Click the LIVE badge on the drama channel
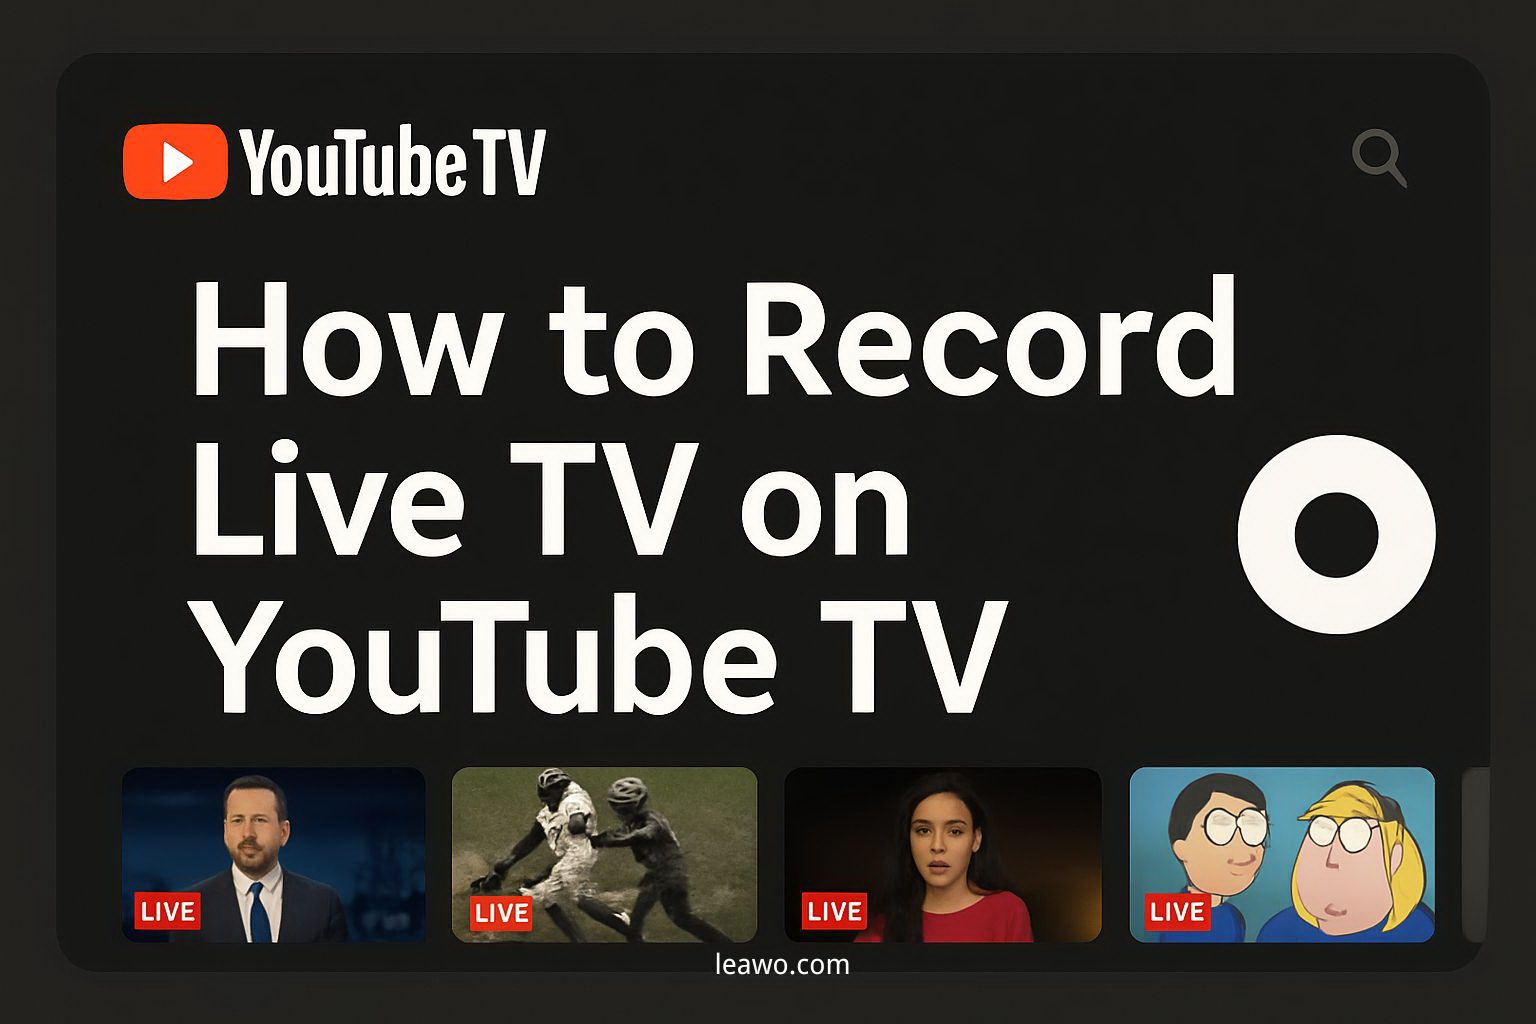This screenshot has width=1536, height=1024. pyautogui.click(x=833, y=911)
